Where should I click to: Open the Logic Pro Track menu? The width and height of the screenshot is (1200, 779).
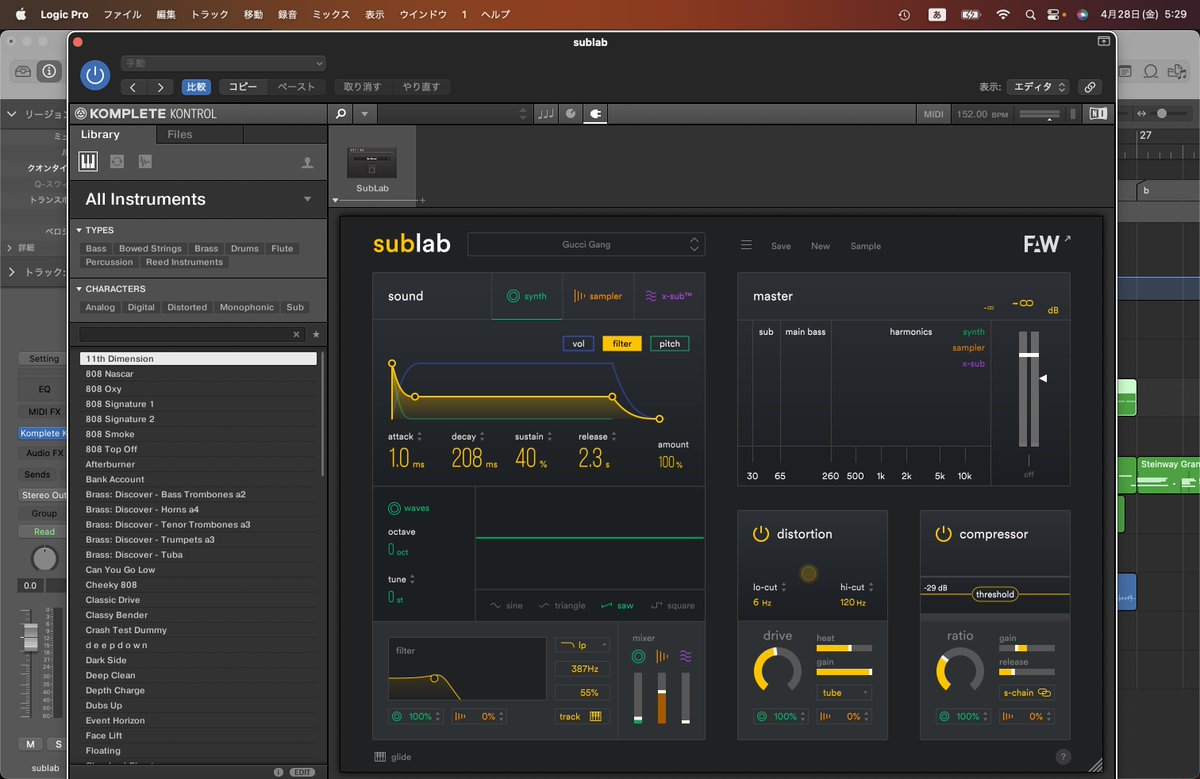tap(209, 15)
